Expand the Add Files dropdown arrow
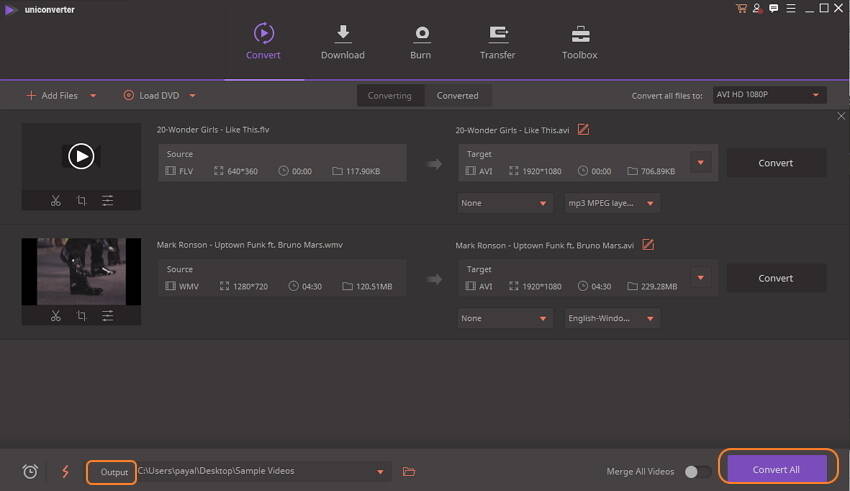 [93, 96]
